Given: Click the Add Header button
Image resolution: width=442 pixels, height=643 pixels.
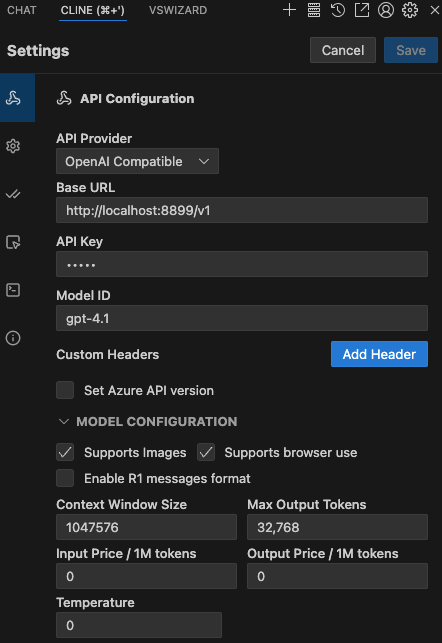Looking at the screenshot, I should 379,354.
